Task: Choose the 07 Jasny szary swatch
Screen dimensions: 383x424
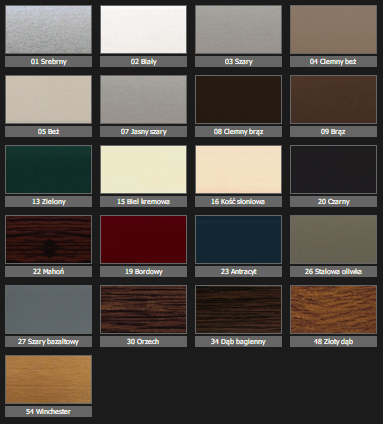Action: pyautogui.click(x=143, y=100)
